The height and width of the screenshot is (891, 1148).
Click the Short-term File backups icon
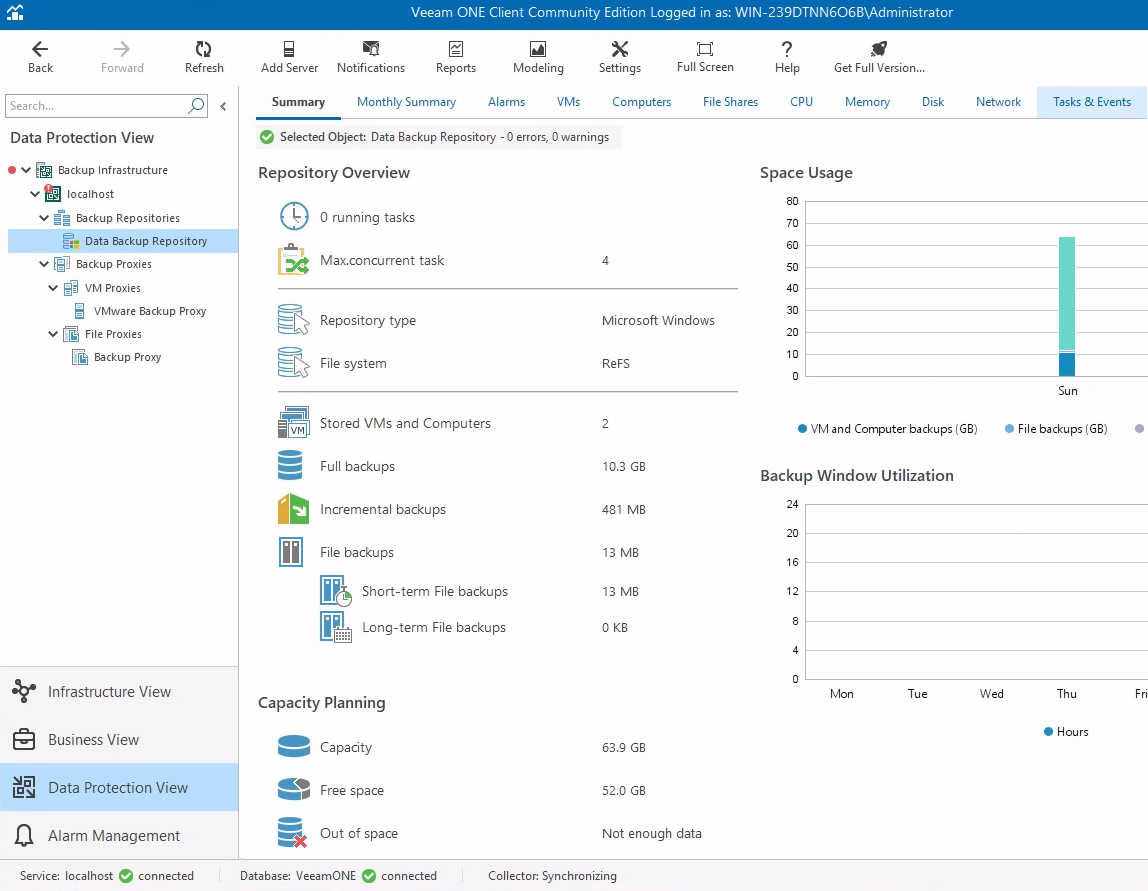pos(336,591)
